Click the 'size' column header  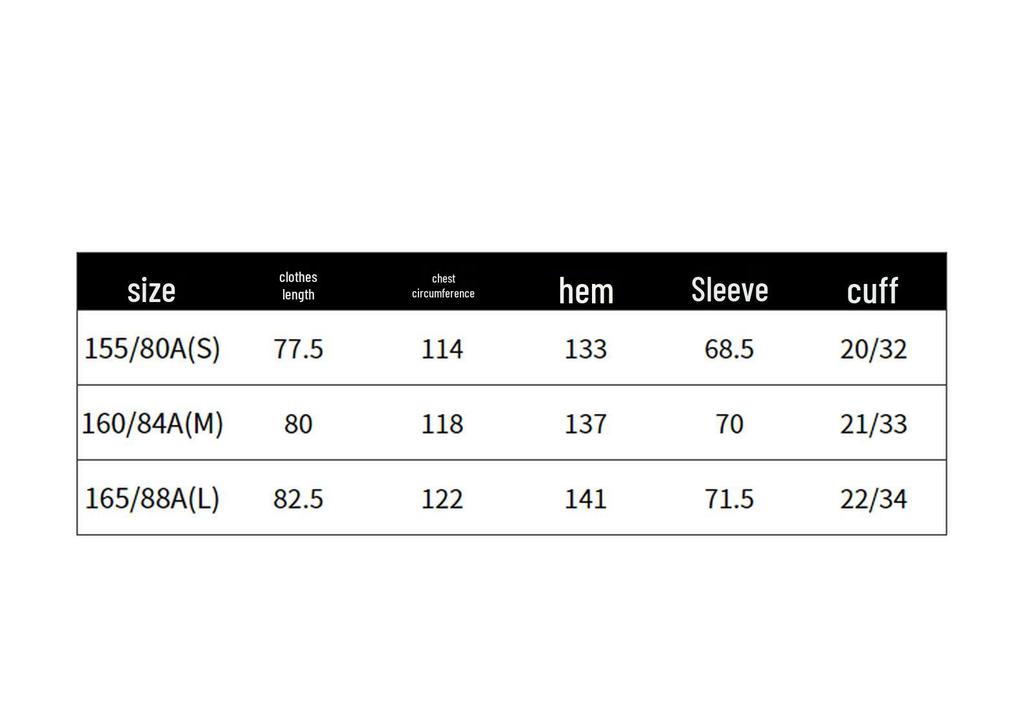151,290
